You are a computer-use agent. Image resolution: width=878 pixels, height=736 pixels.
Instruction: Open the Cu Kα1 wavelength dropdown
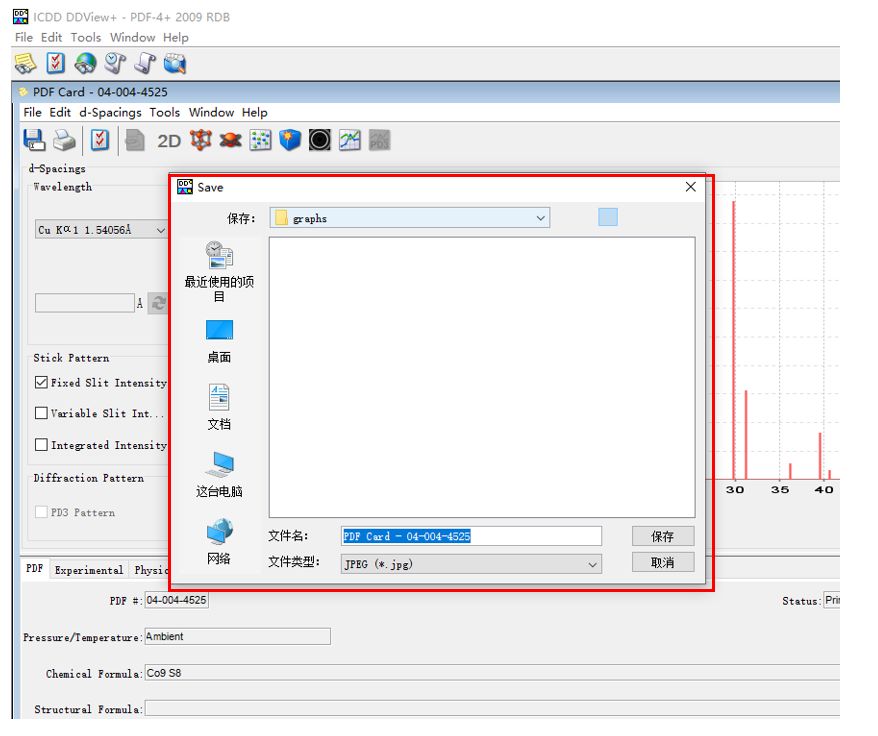101,230
